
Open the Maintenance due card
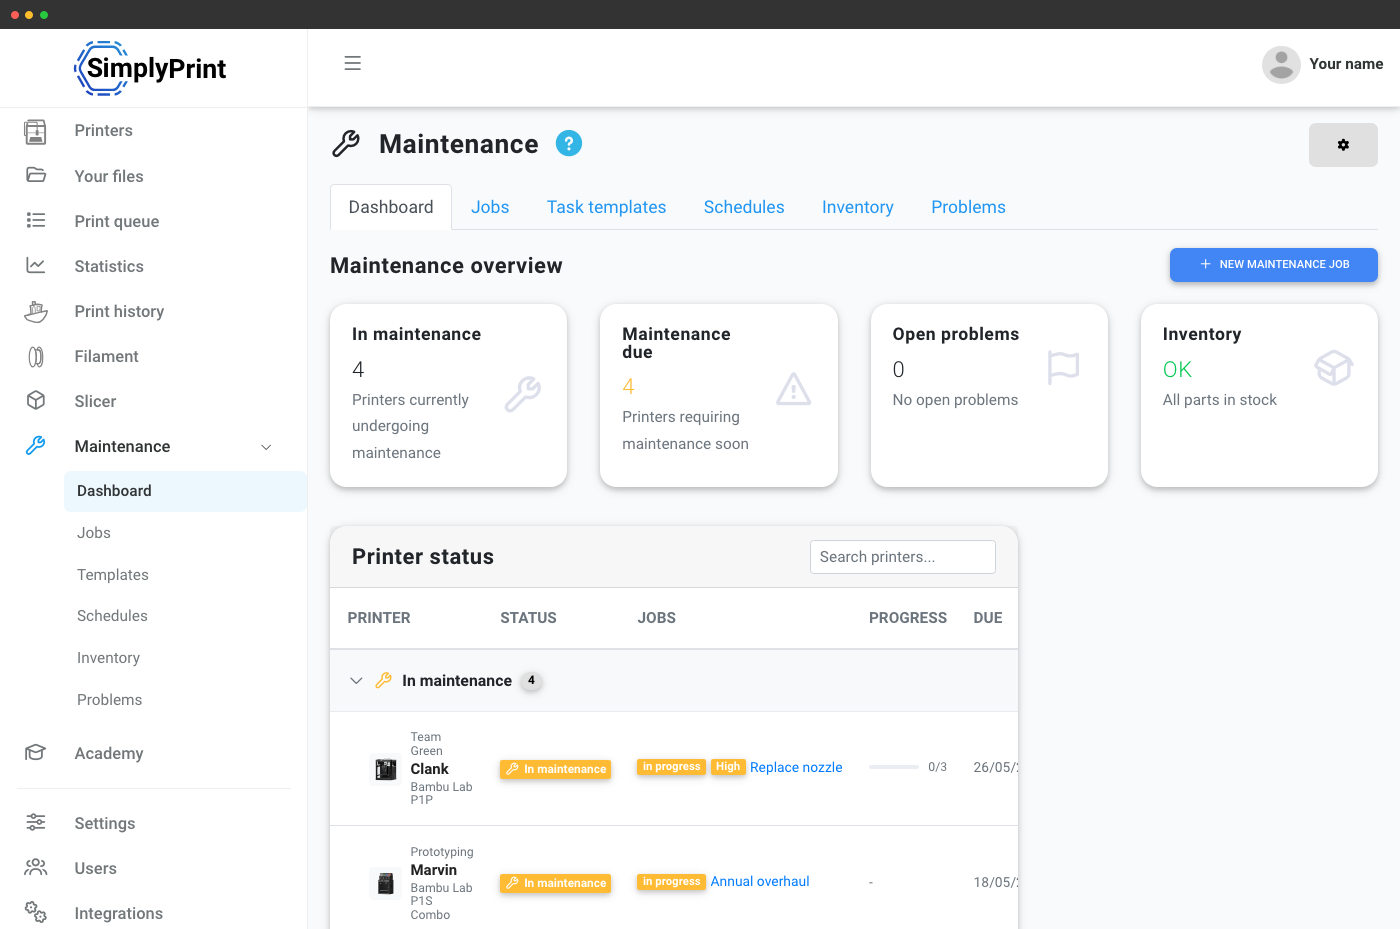(719, 396)
